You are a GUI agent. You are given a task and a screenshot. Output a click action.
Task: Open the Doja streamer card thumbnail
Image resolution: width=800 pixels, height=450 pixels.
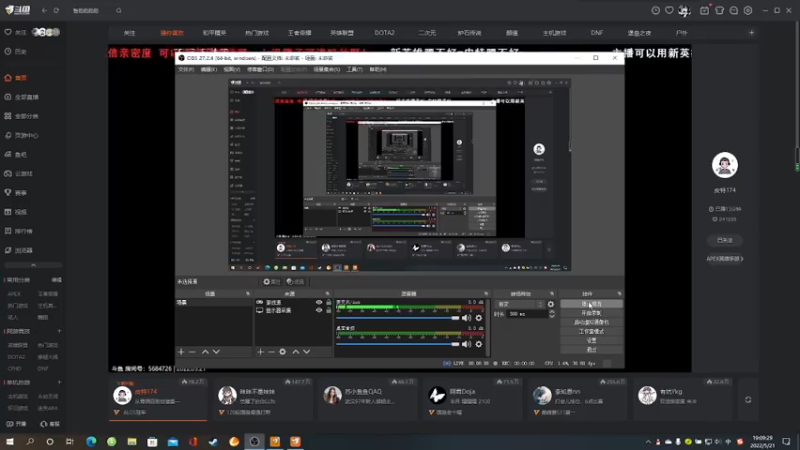pos(437,395)
